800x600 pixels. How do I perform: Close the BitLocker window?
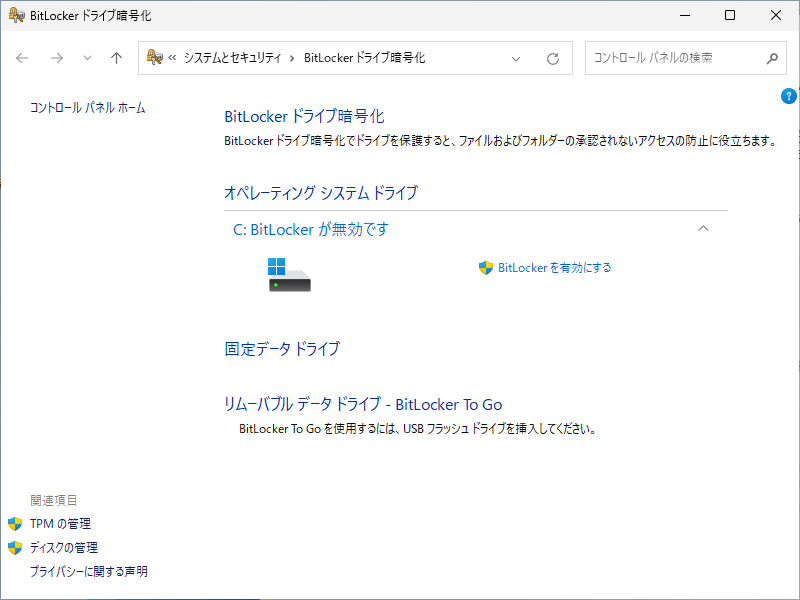776,15
